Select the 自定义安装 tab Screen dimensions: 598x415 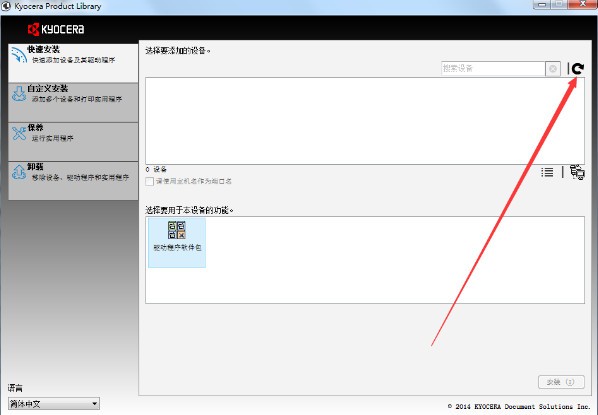[73, 103]
